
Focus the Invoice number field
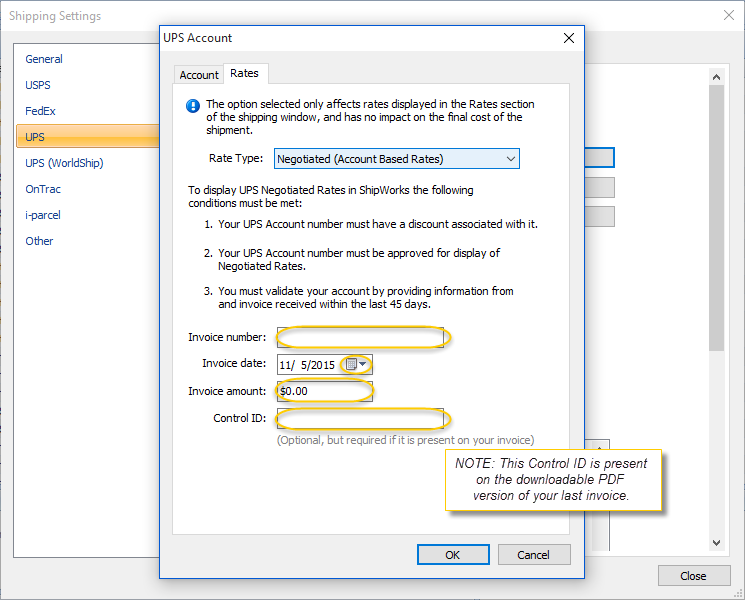360,337
